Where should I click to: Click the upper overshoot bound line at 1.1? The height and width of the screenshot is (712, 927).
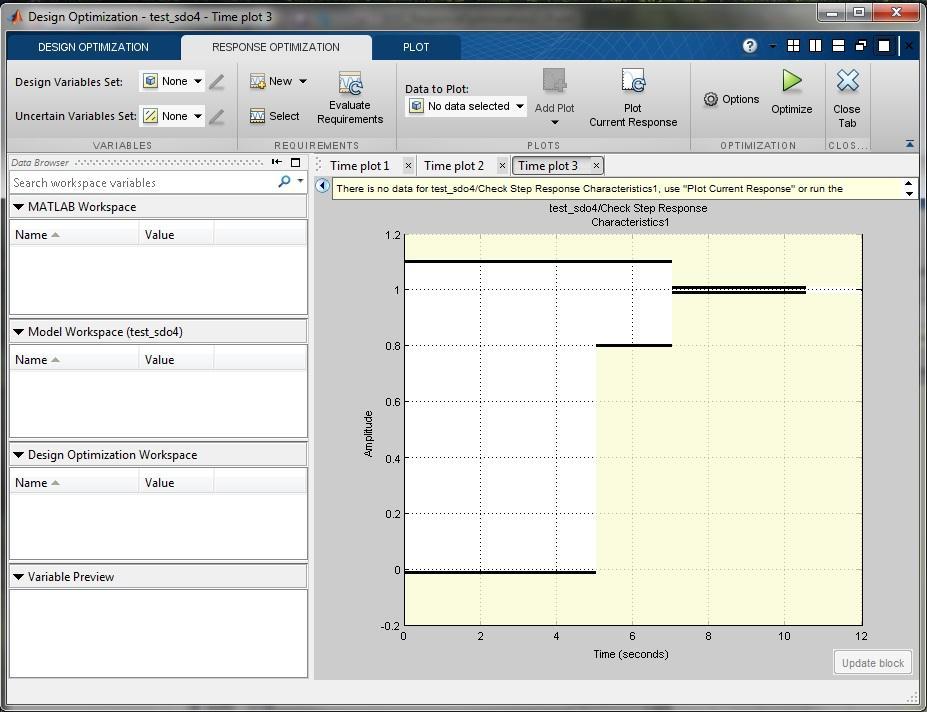click(538, 261)
